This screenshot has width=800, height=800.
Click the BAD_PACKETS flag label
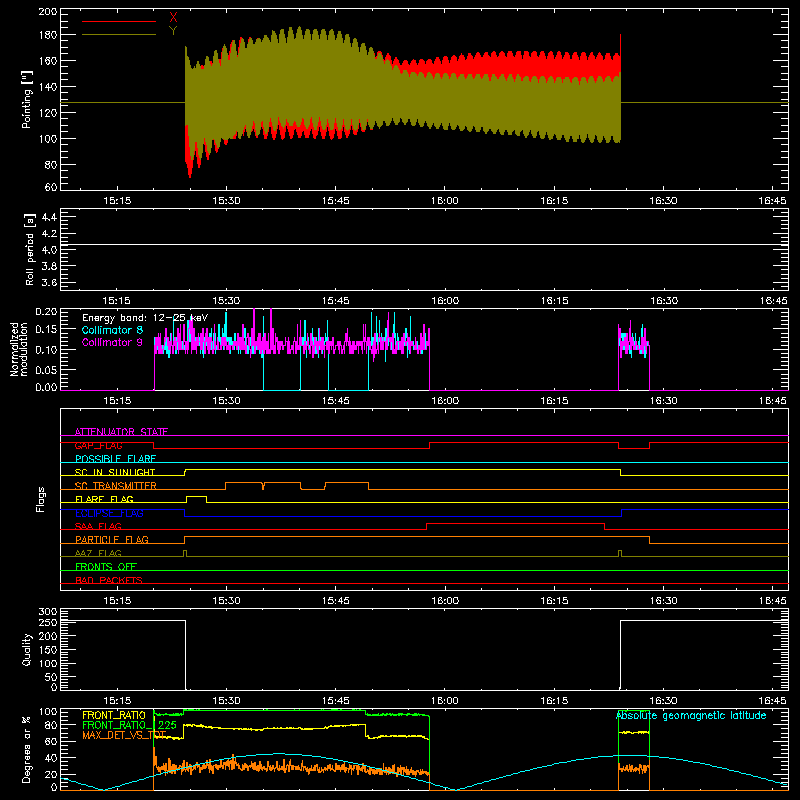tap(109, 580)
